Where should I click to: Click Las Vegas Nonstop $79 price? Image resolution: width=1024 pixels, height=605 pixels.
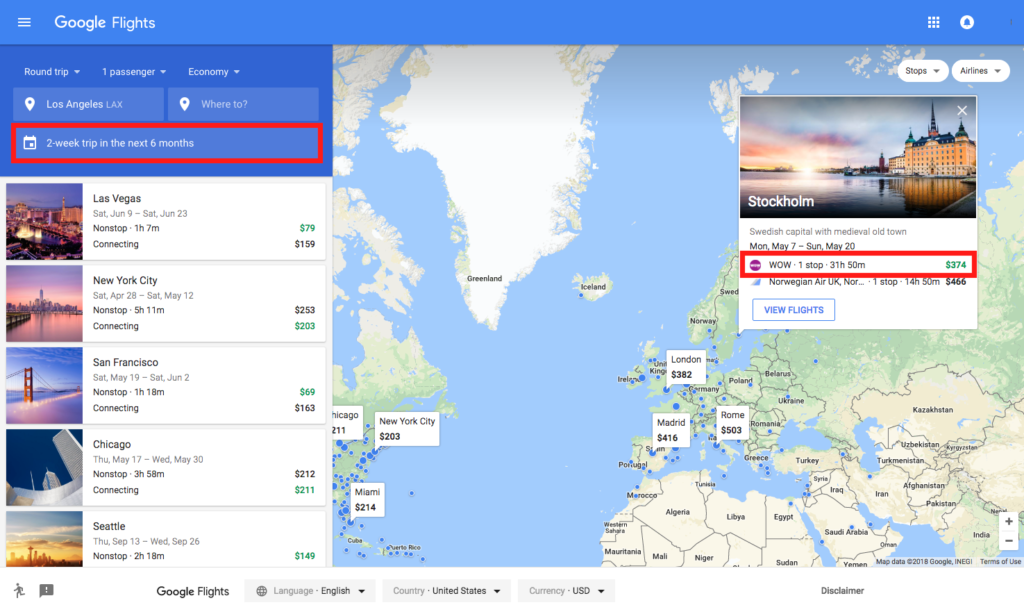[x=307, y=228]
